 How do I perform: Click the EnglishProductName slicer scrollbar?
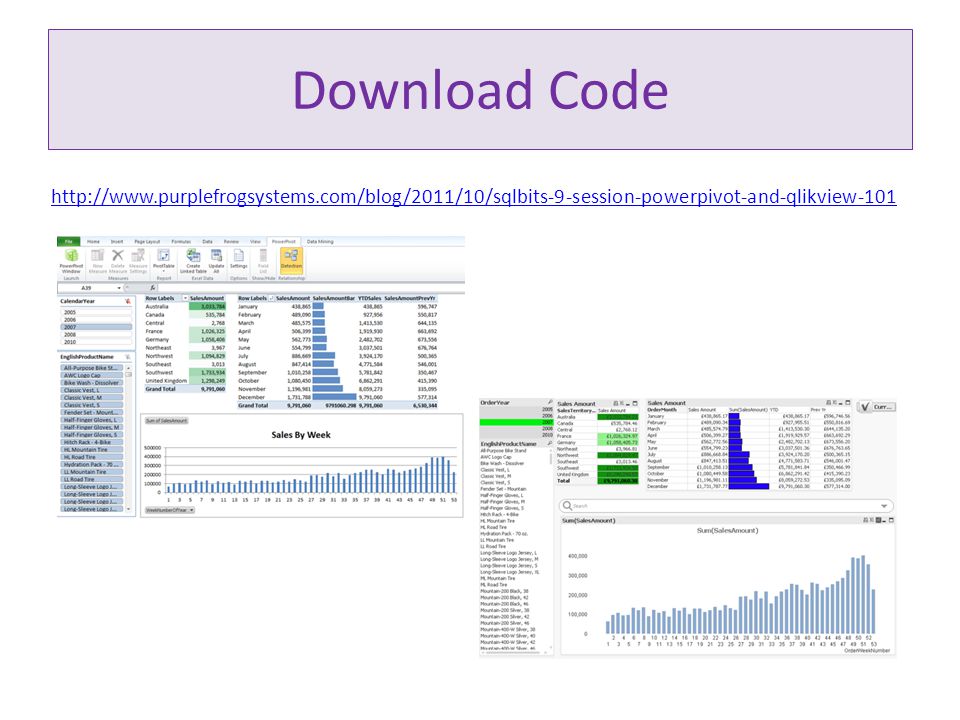pyautogui.click(x=129, y=438)
